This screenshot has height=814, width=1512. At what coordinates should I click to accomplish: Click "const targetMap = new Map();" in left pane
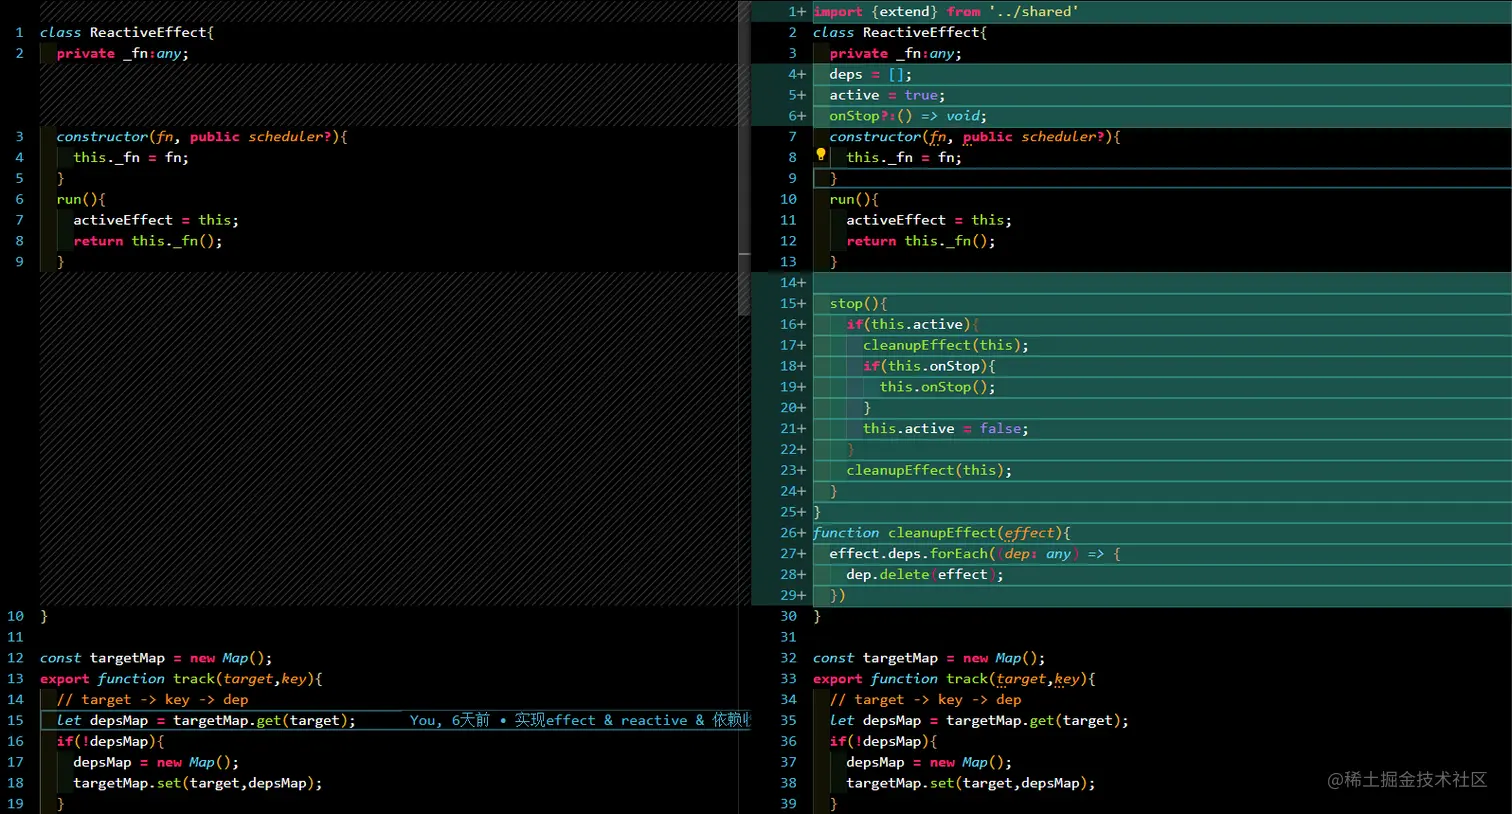click(156, 658)
